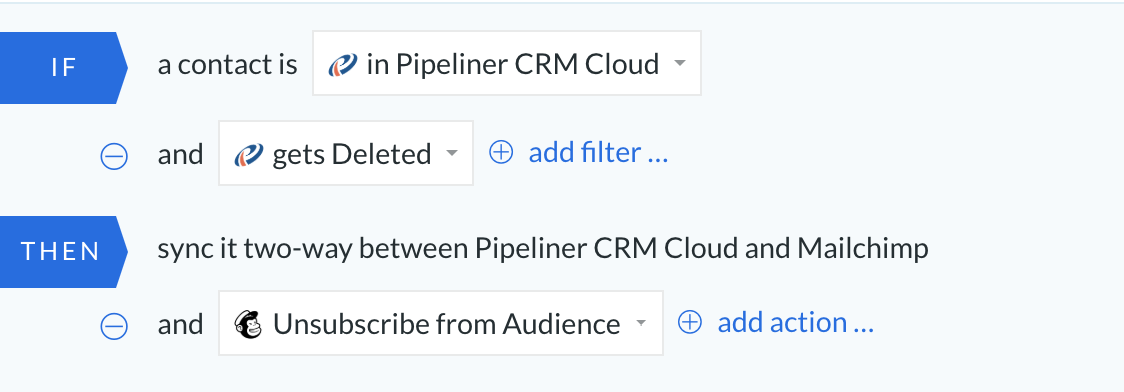The width and height of the screenshot is (1124, 392).
Task: Click 'and' before Unsubscribe from Audience
Action: pyautogui.click(x=180, y=324)
